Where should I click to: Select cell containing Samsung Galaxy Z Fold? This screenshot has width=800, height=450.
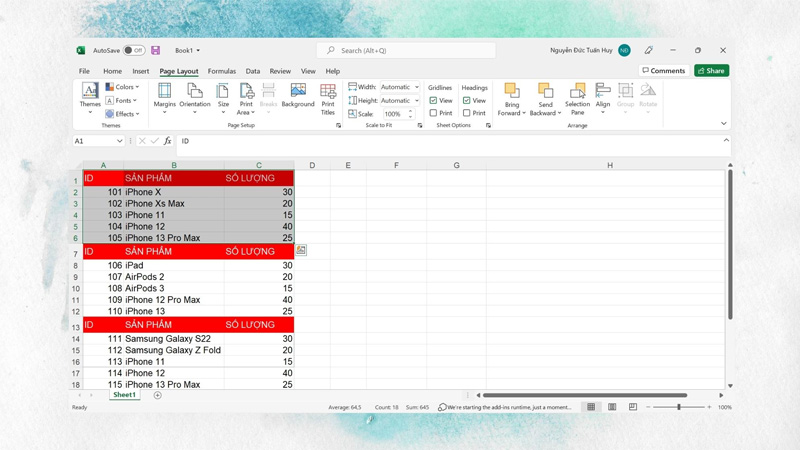pos(174,350)
